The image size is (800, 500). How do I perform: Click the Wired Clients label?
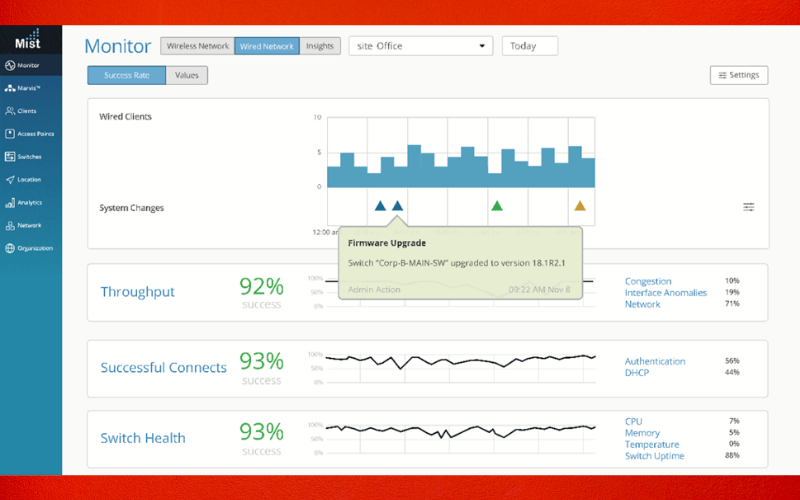point(126,116)
